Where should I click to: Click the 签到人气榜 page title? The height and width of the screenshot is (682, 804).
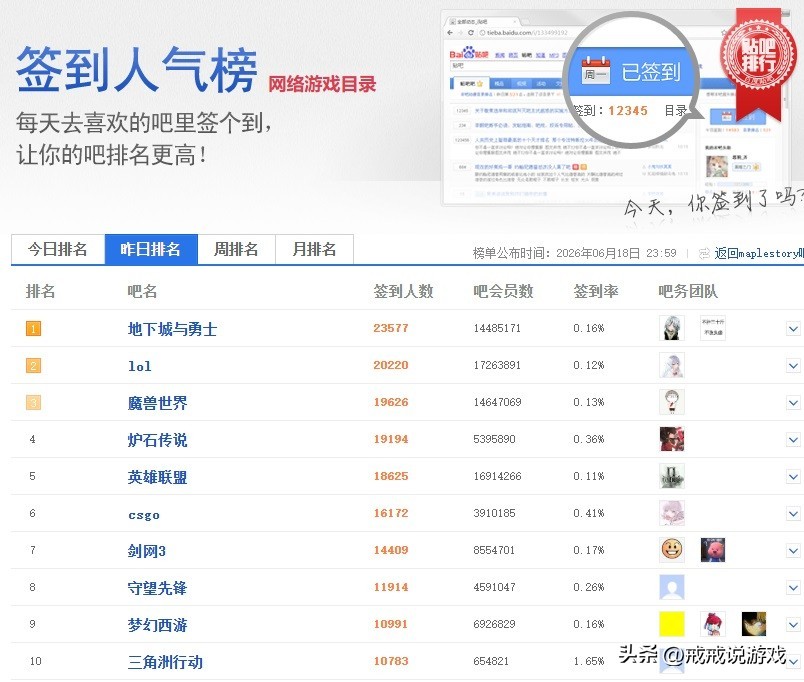point(136,69)
